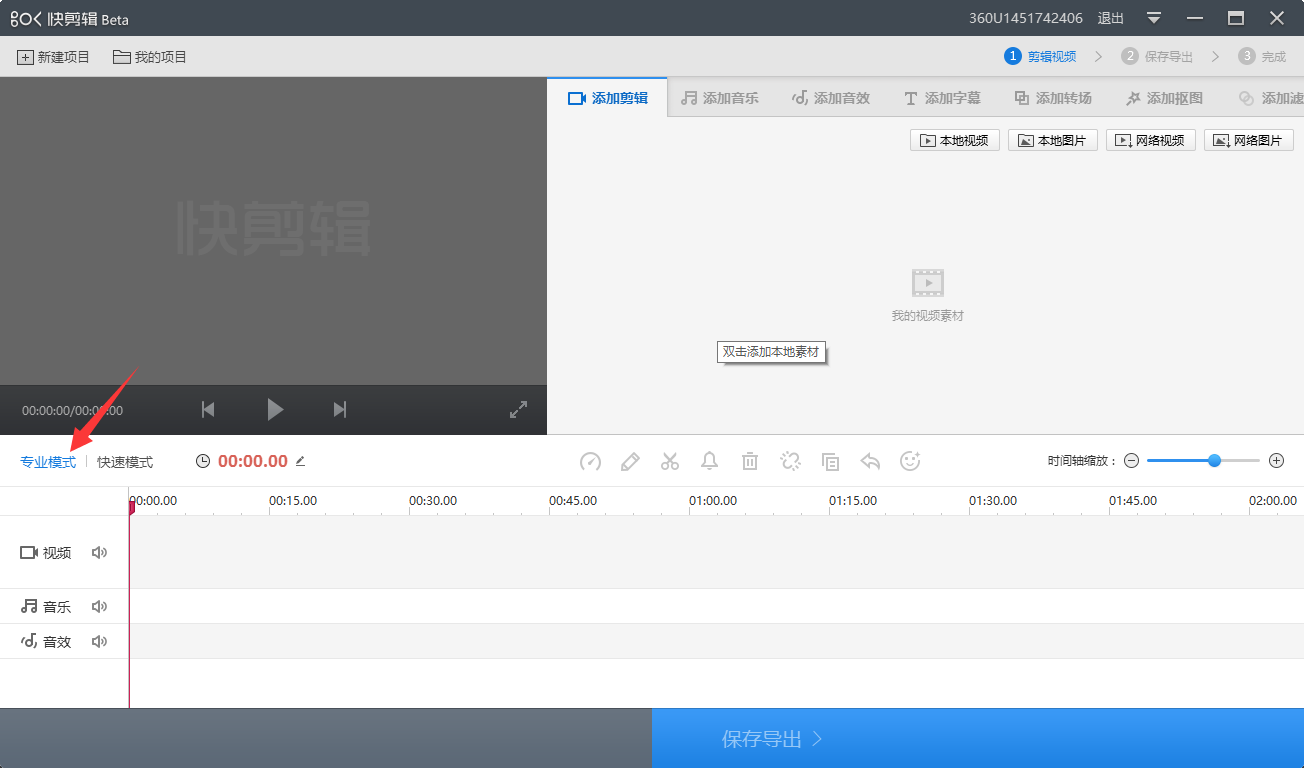
Task: Zoom out timeline with minus icon
Action: pos(1131,461)
